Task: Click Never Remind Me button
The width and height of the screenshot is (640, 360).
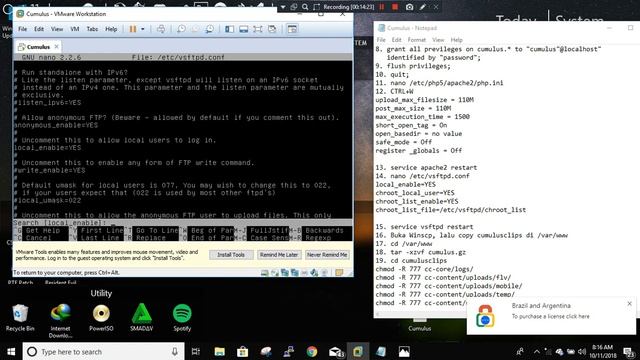Action: click(327, 255)
